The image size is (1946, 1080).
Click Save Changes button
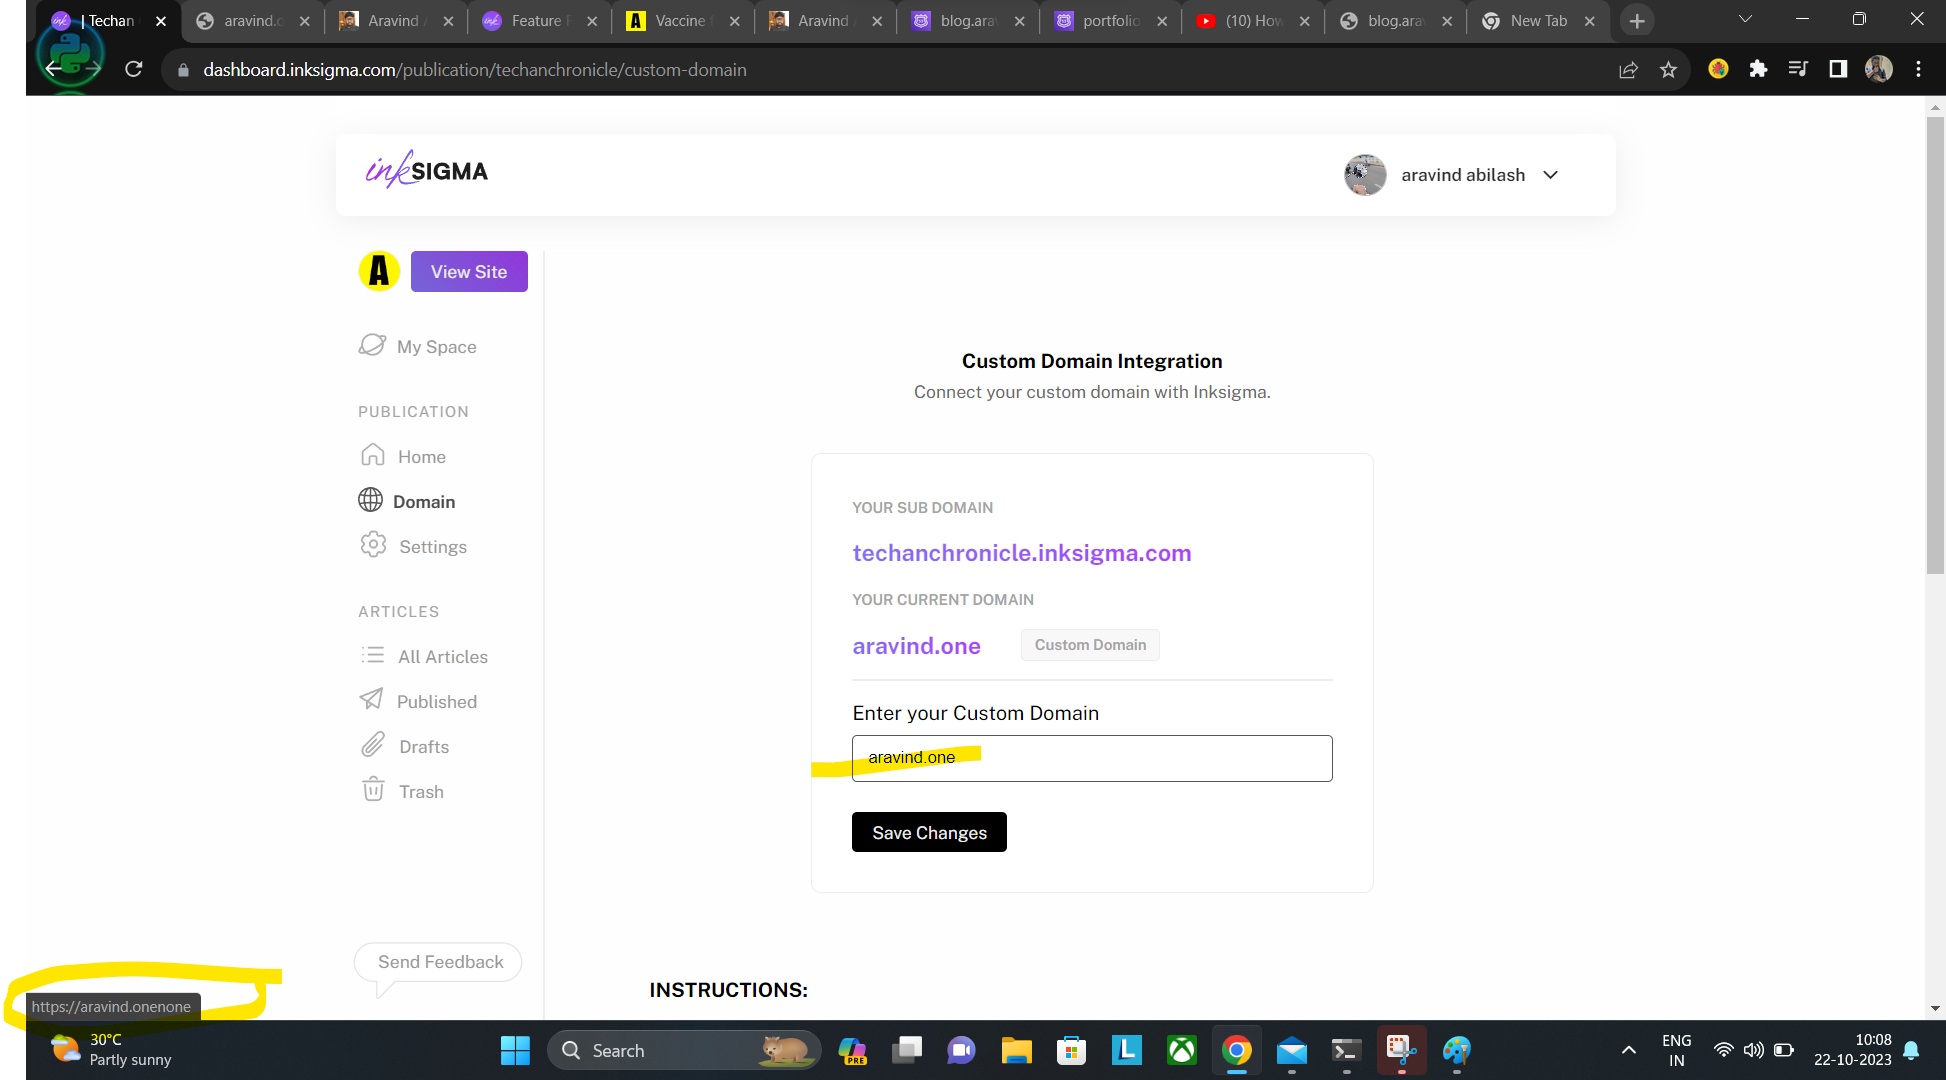pyautogui.click(x=929, y=832)
